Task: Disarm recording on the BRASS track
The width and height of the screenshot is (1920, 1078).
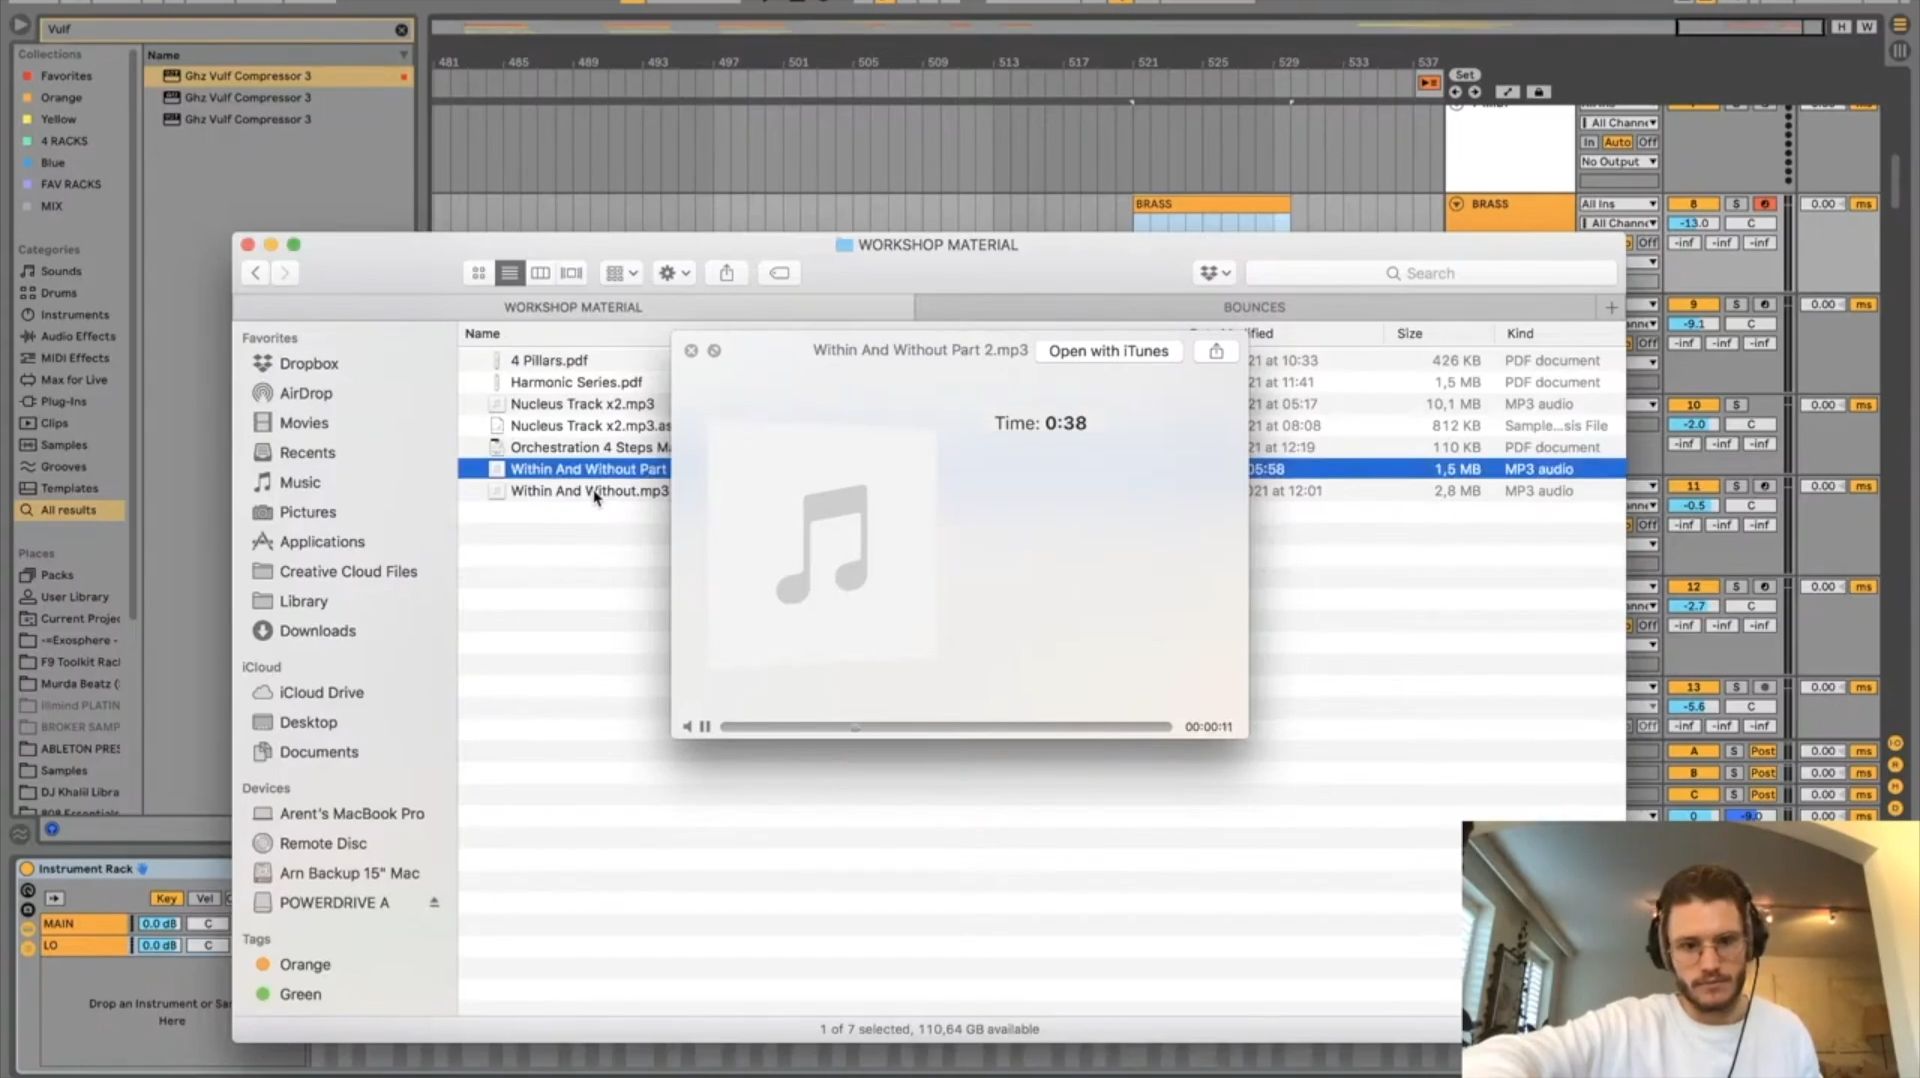Action: pos(1764,204)
